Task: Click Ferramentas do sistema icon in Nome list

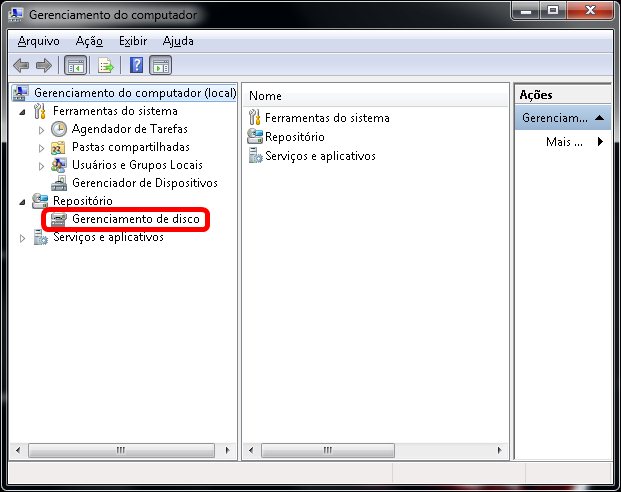Action: pos(255,118)
